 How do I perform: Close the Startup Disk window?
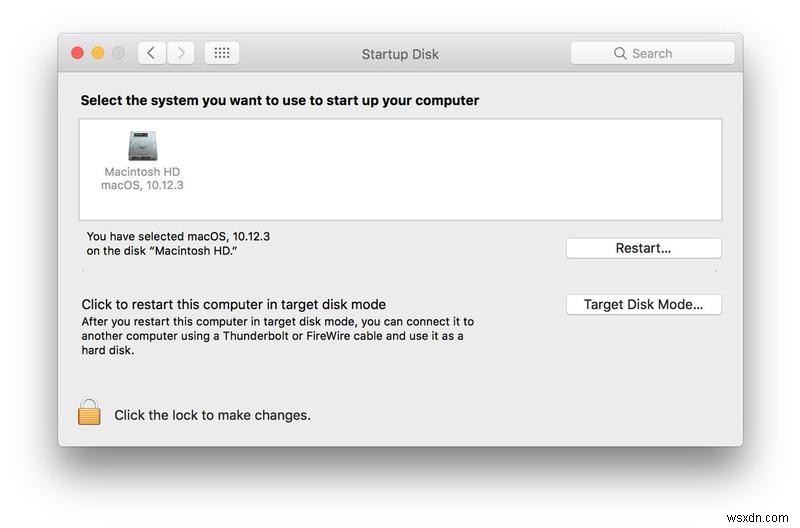[x=77, y=53]
